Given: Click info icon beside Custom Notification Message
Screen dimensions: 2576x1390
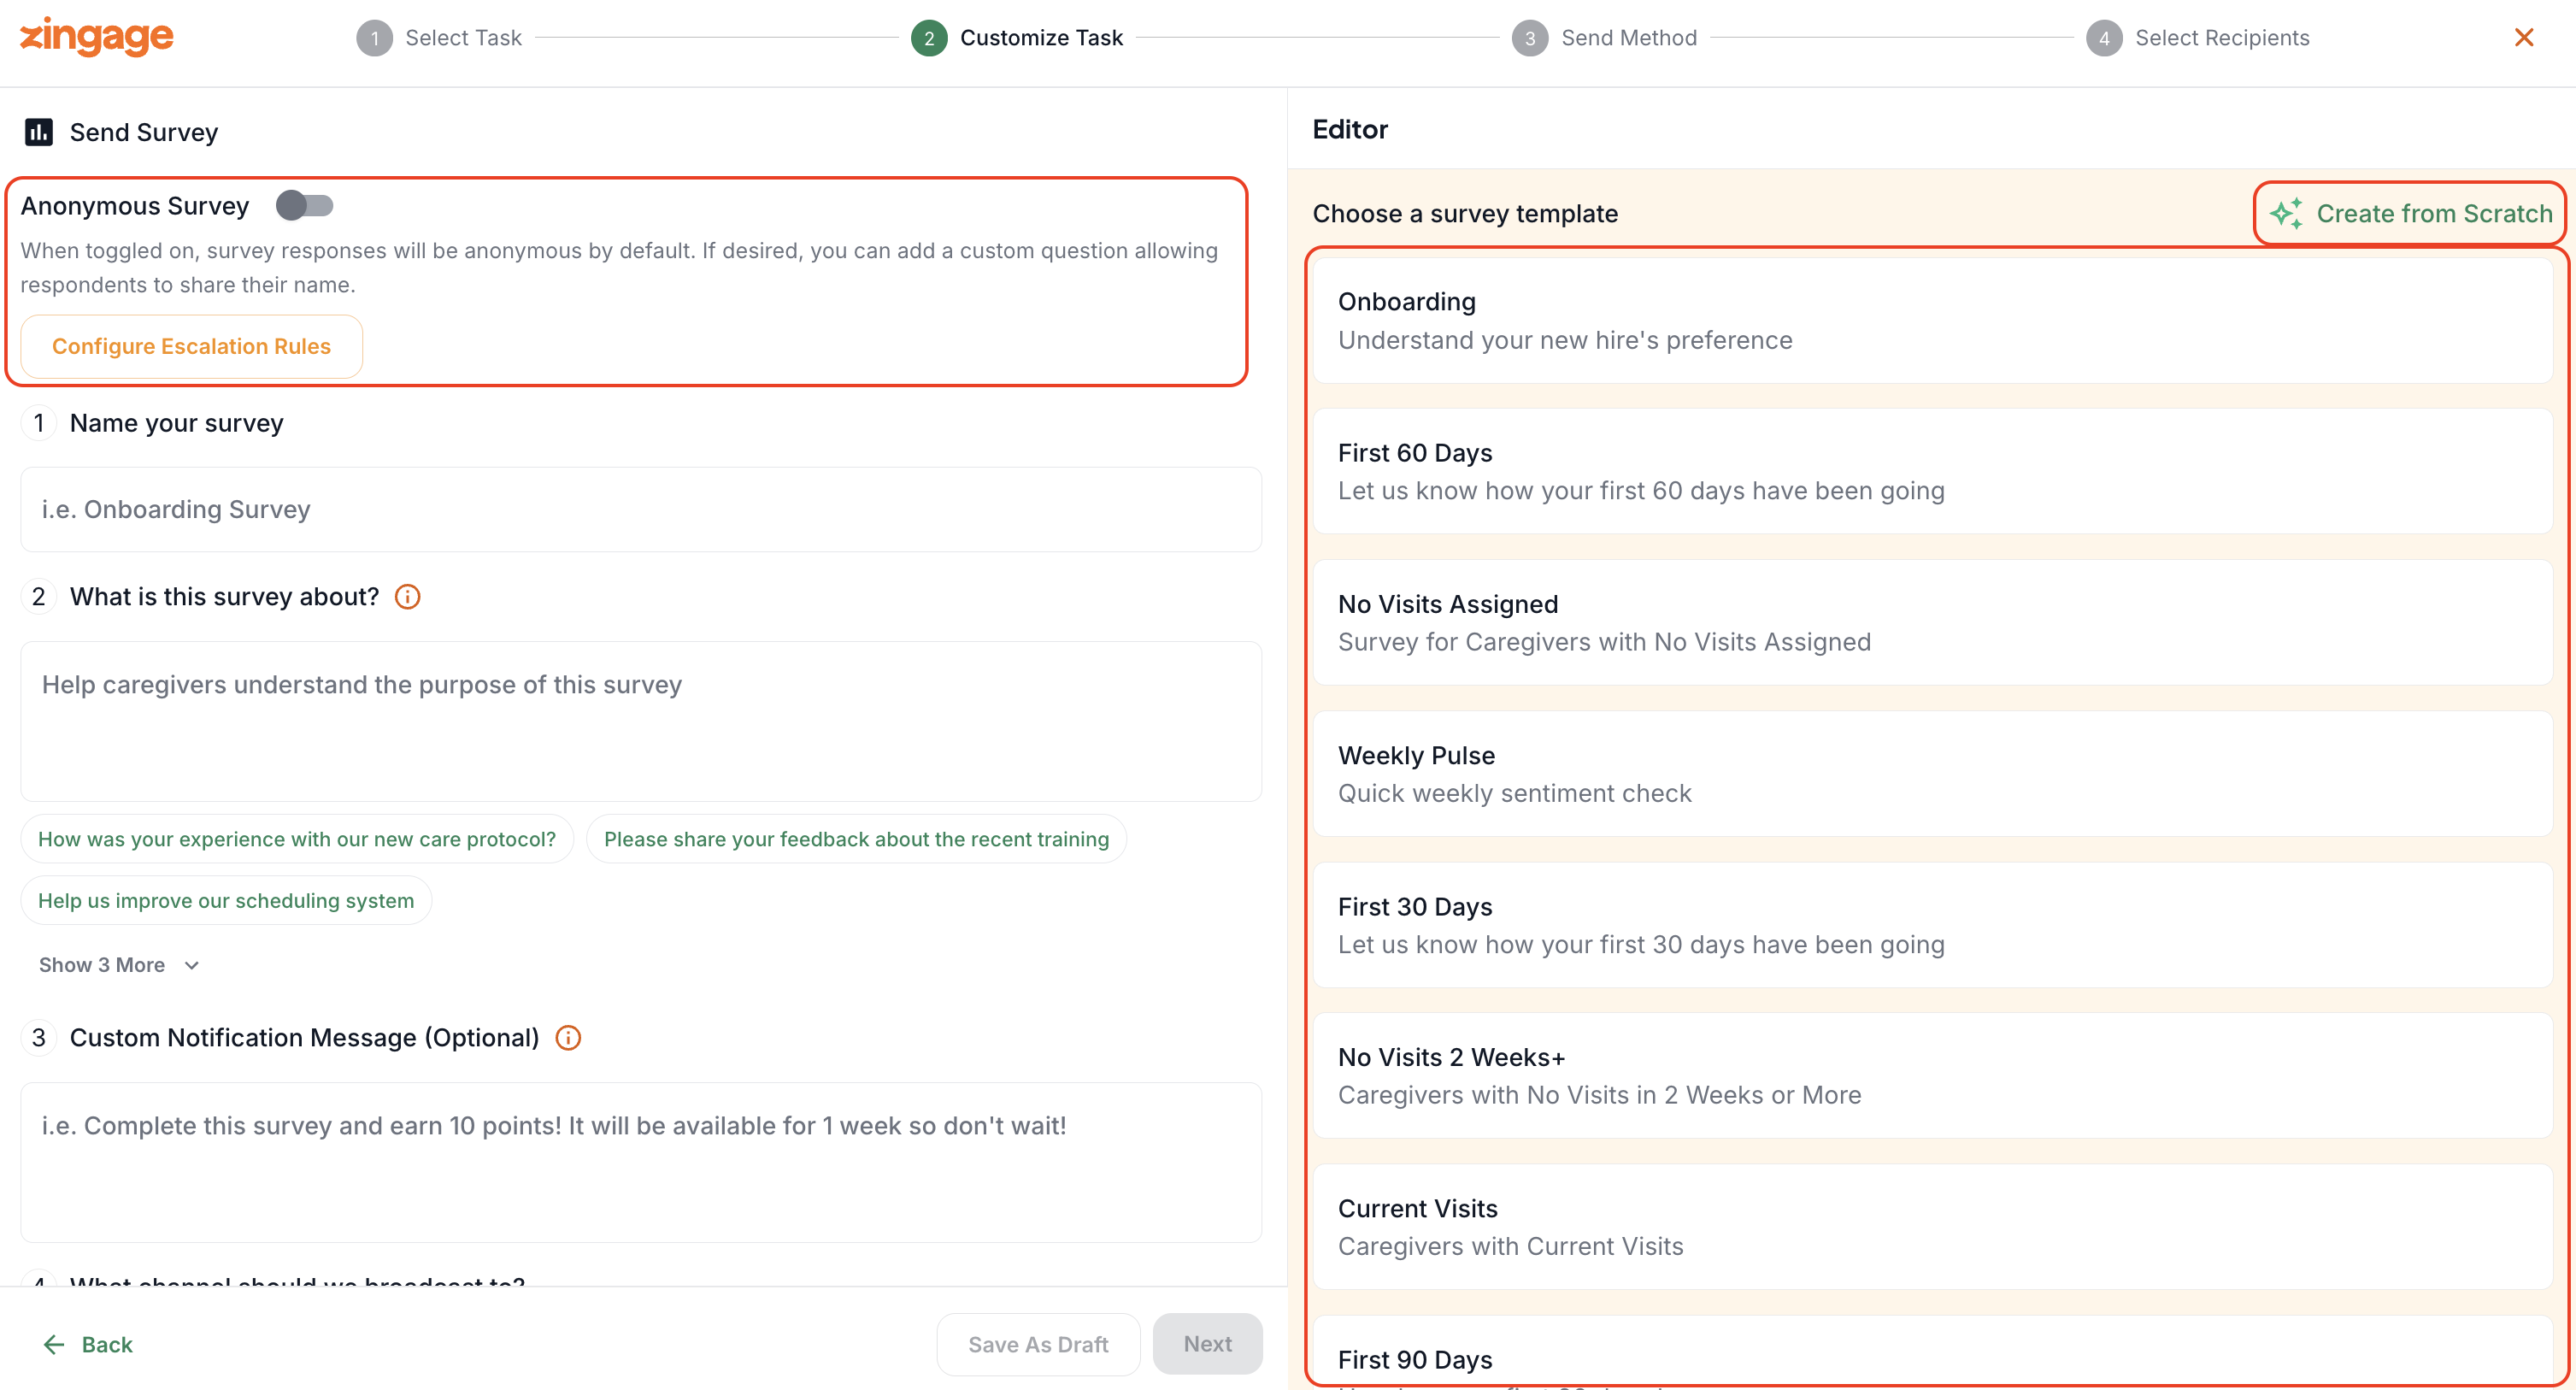Looking at the screenshot, I should (x=568, y=1038).
